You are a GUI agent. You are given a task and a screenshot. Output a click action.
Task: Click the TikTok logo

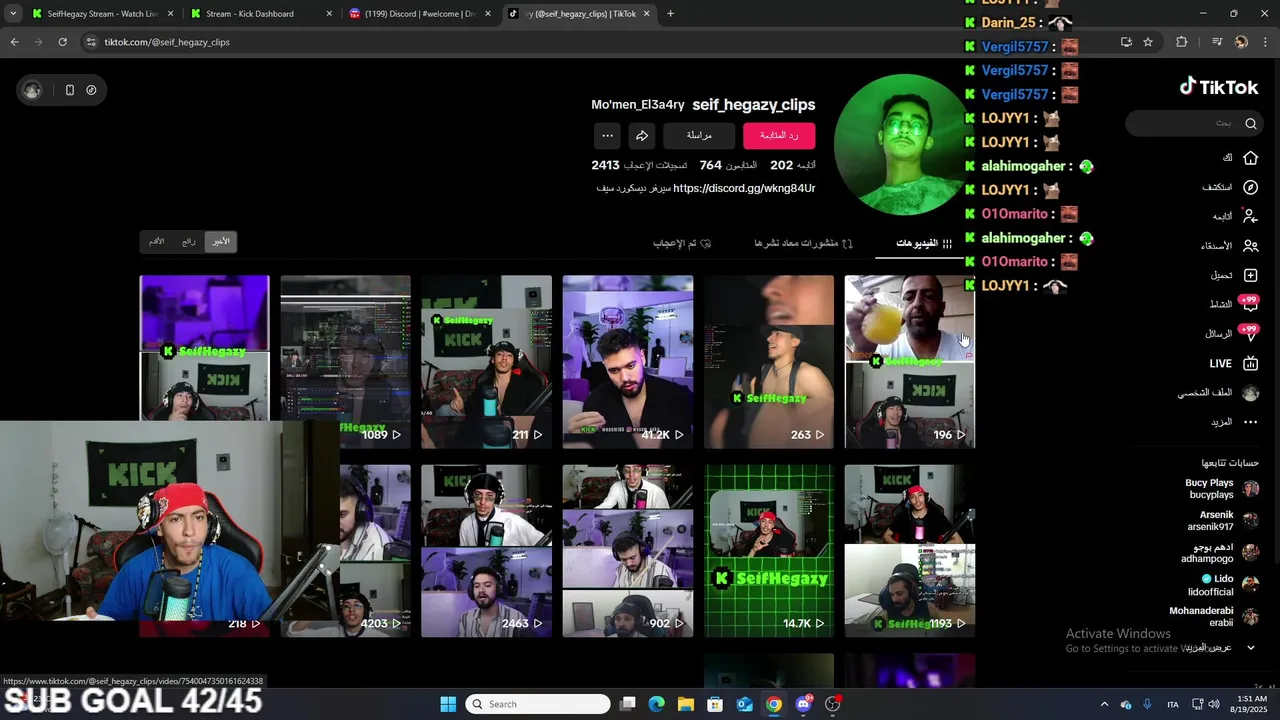point(1219,87)
